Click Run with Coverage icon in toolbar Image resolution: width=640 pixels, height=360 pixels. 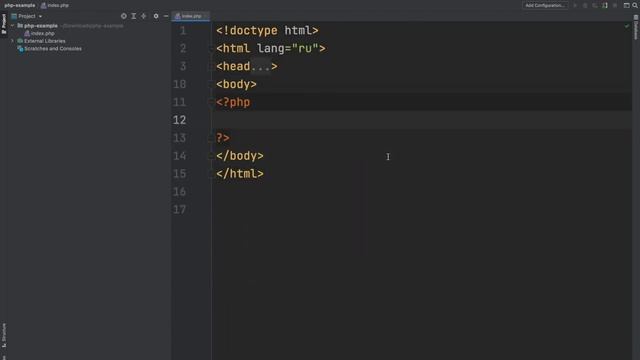[x=595, y=5]
